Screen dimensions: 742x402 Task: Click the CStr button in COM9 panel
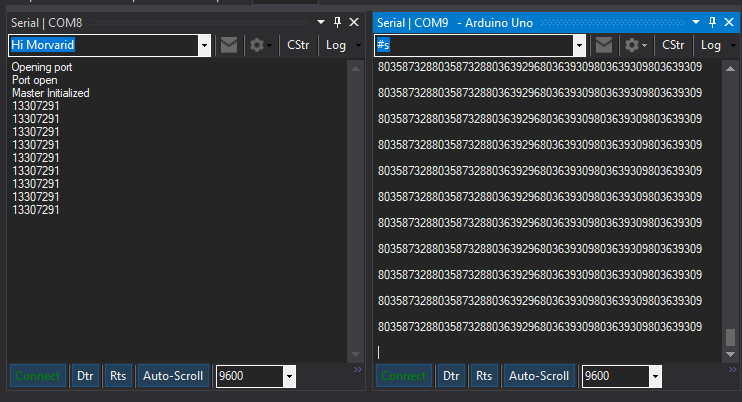click(x=672, y=45)
